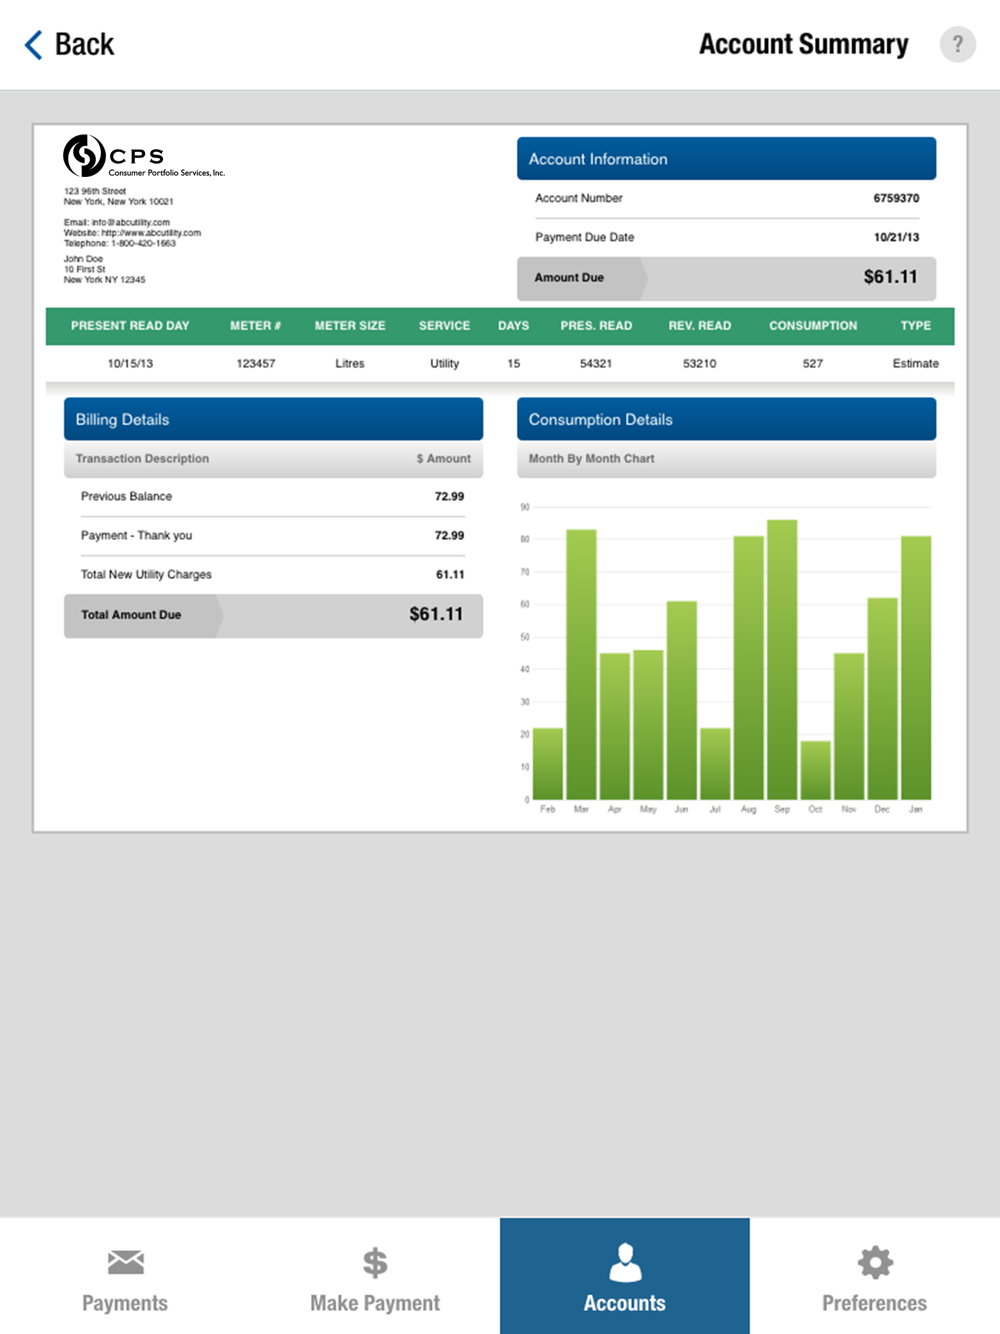This screenshot has width=1000, height=1334.
Task: Click the Litres meter size value
Action: pyautogui.click(x=350, y=364)
